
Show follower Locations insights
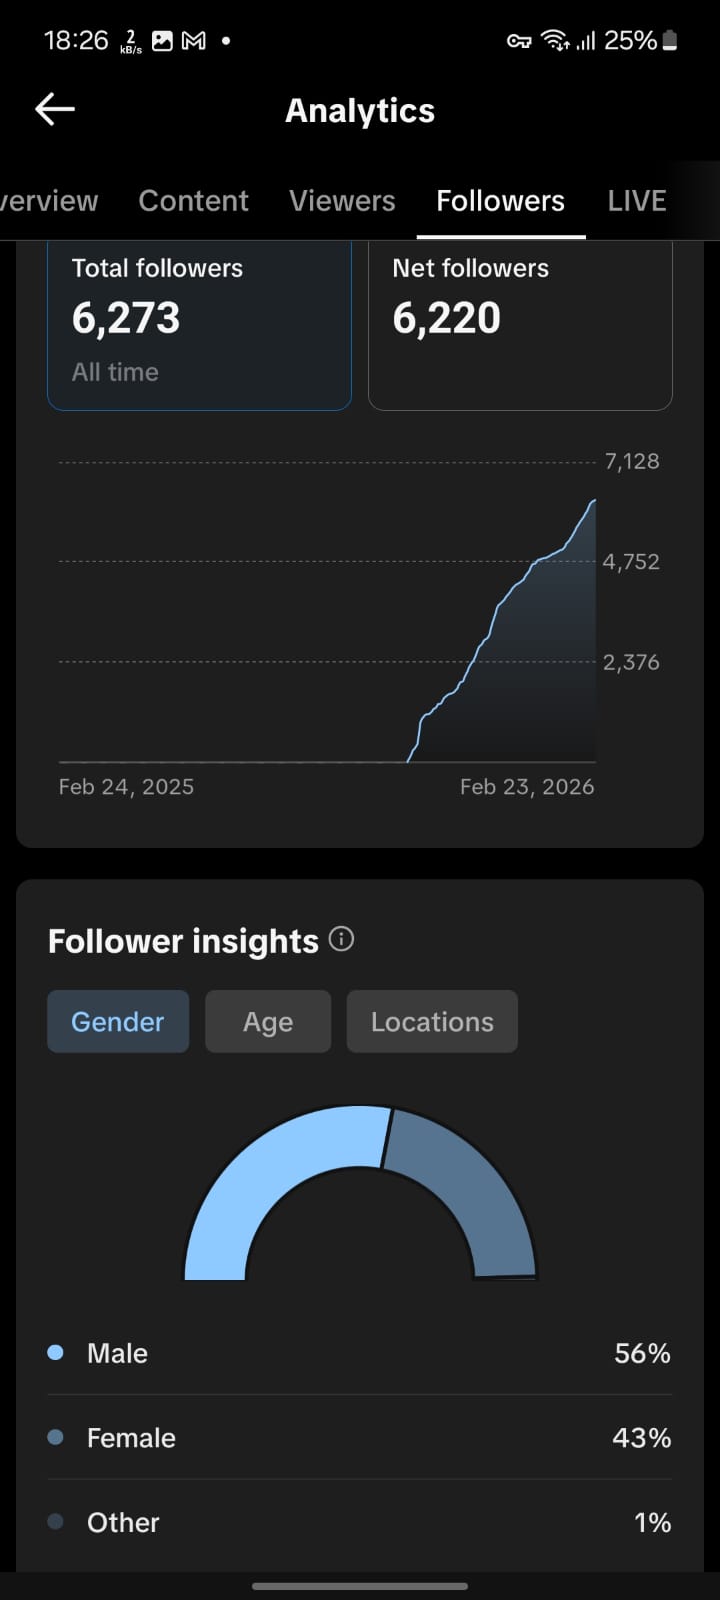(432, 1021)
